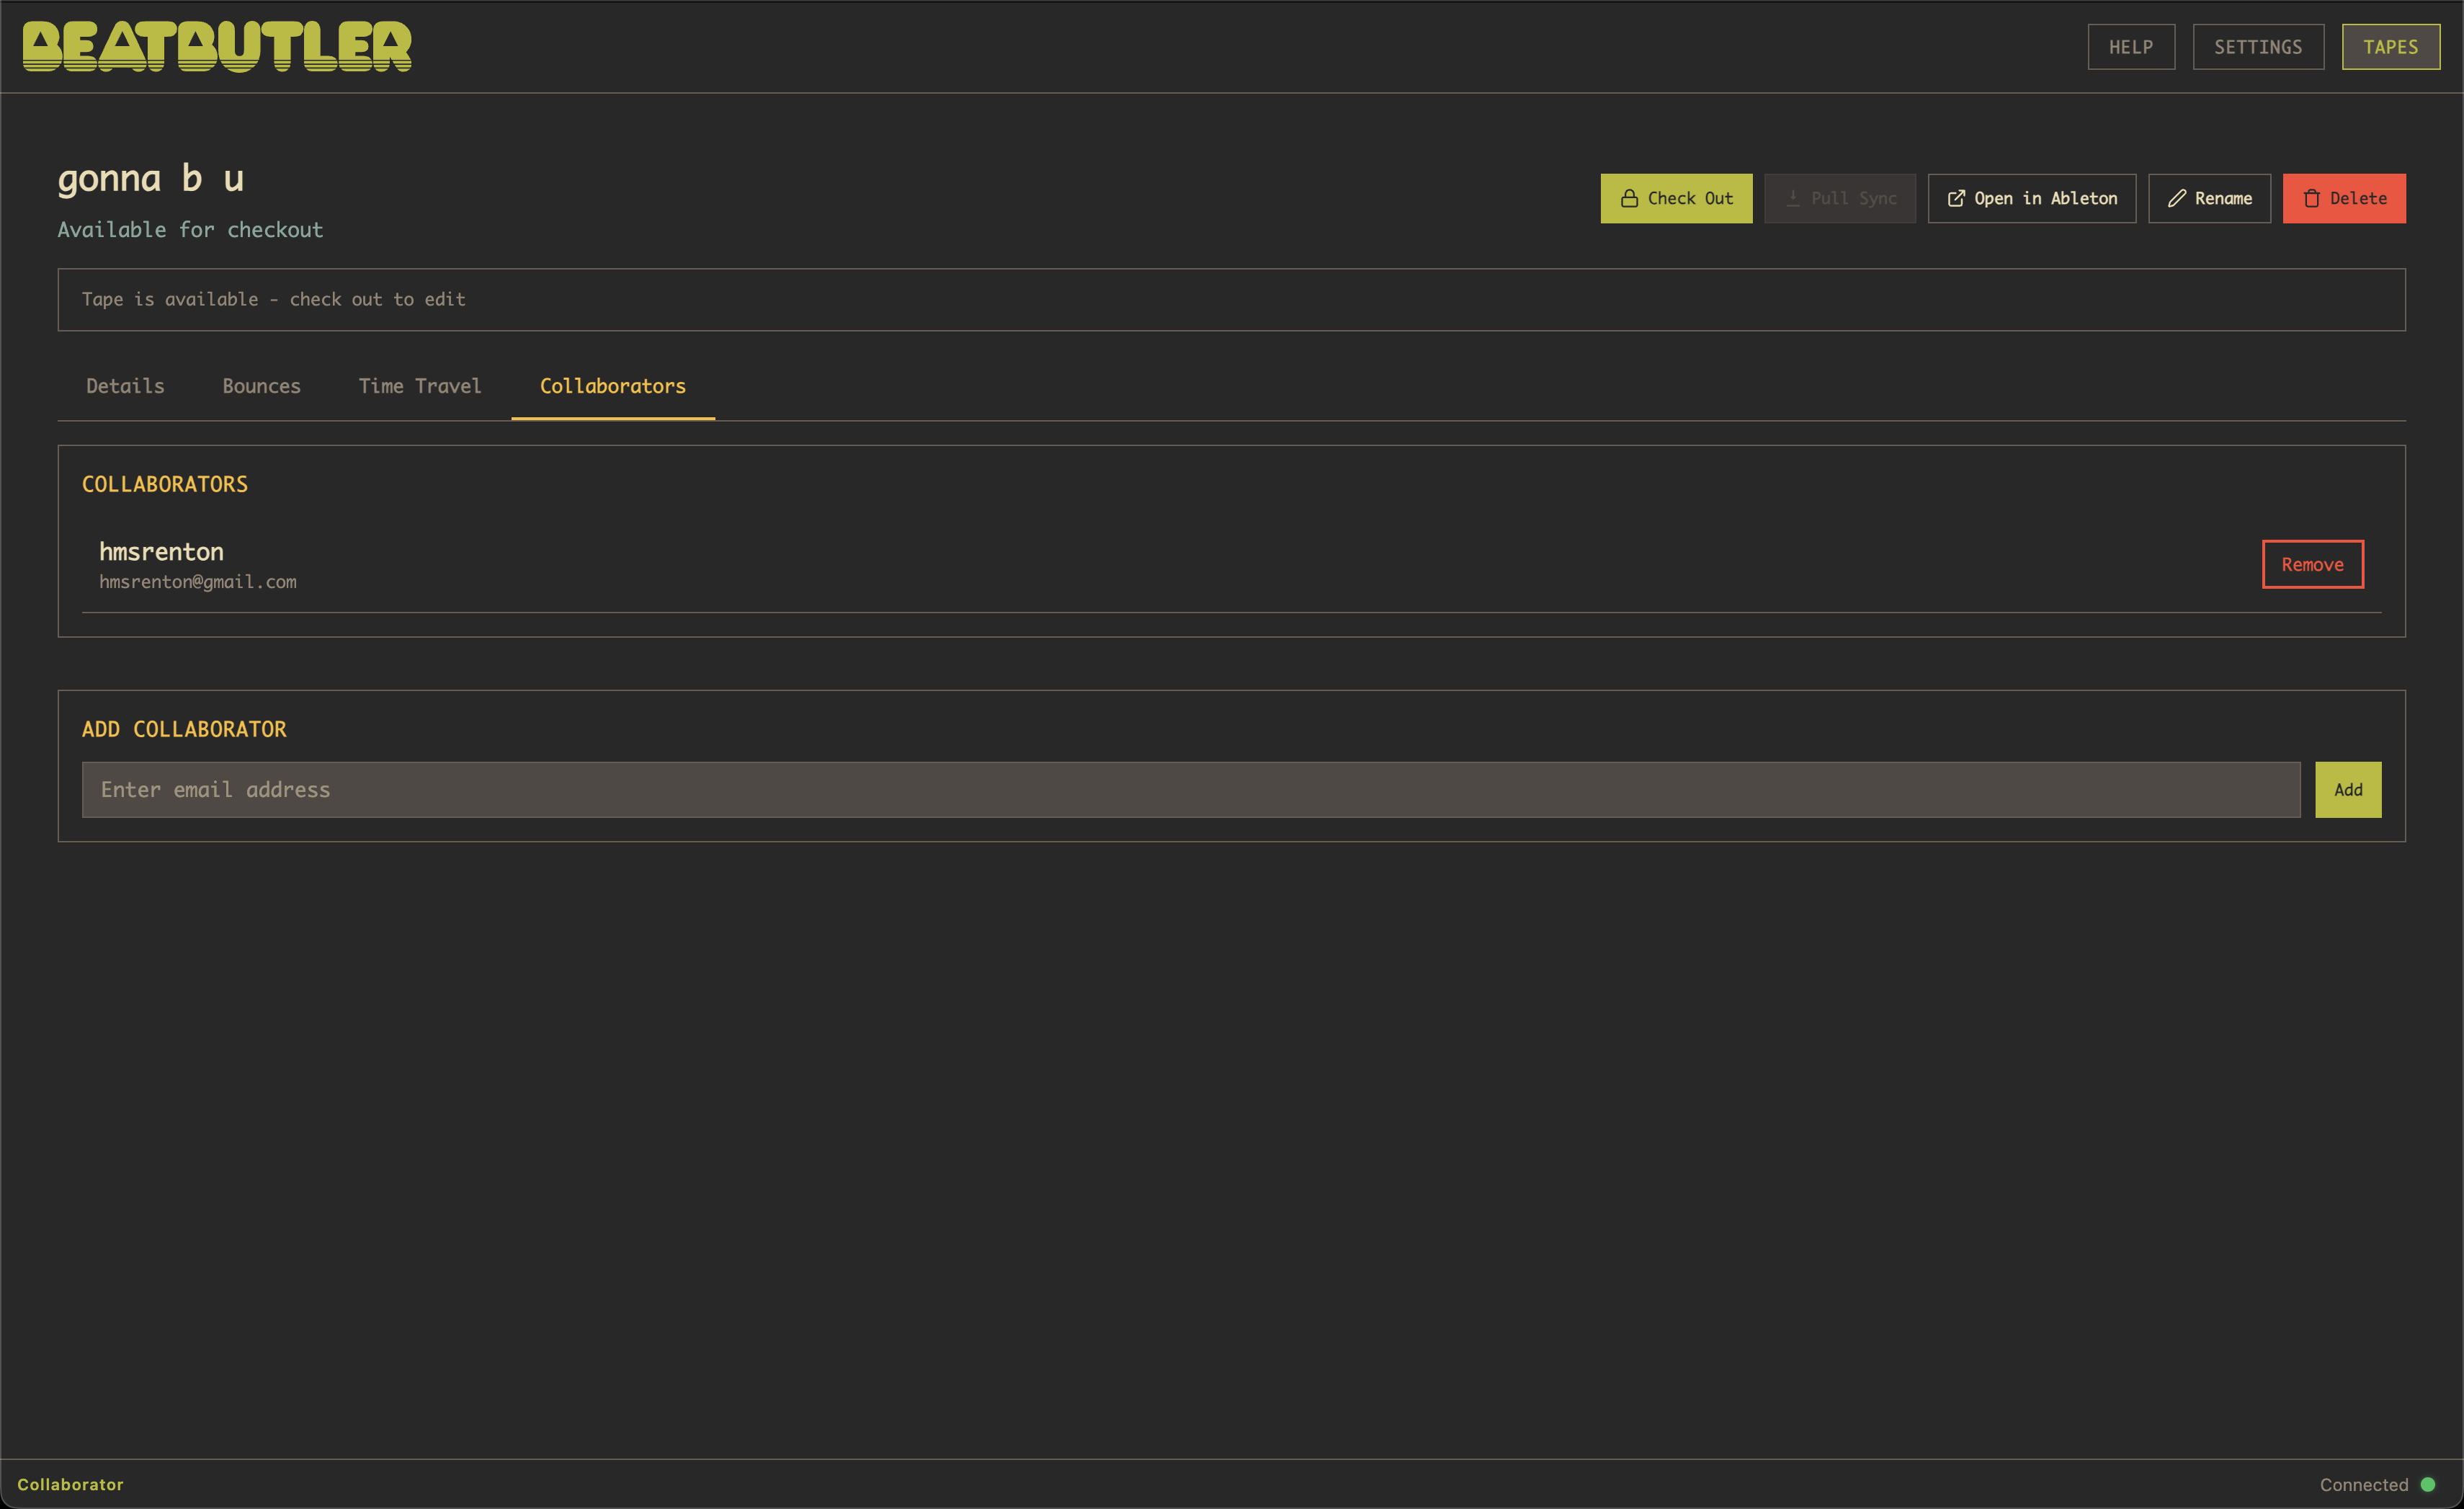Switch to the Details tab
Image resolution: width=2464 pixels, height=1509 pixels.
point(125,386)
